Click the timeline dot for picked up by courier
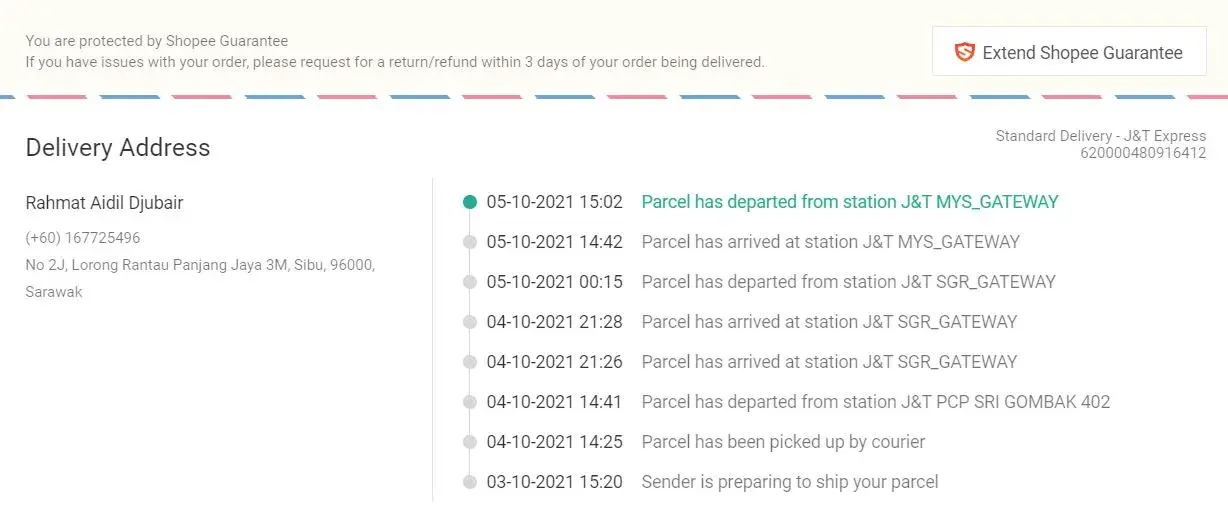The height and width of the screenshot is (522, 1228). click(x=470, y=442)
